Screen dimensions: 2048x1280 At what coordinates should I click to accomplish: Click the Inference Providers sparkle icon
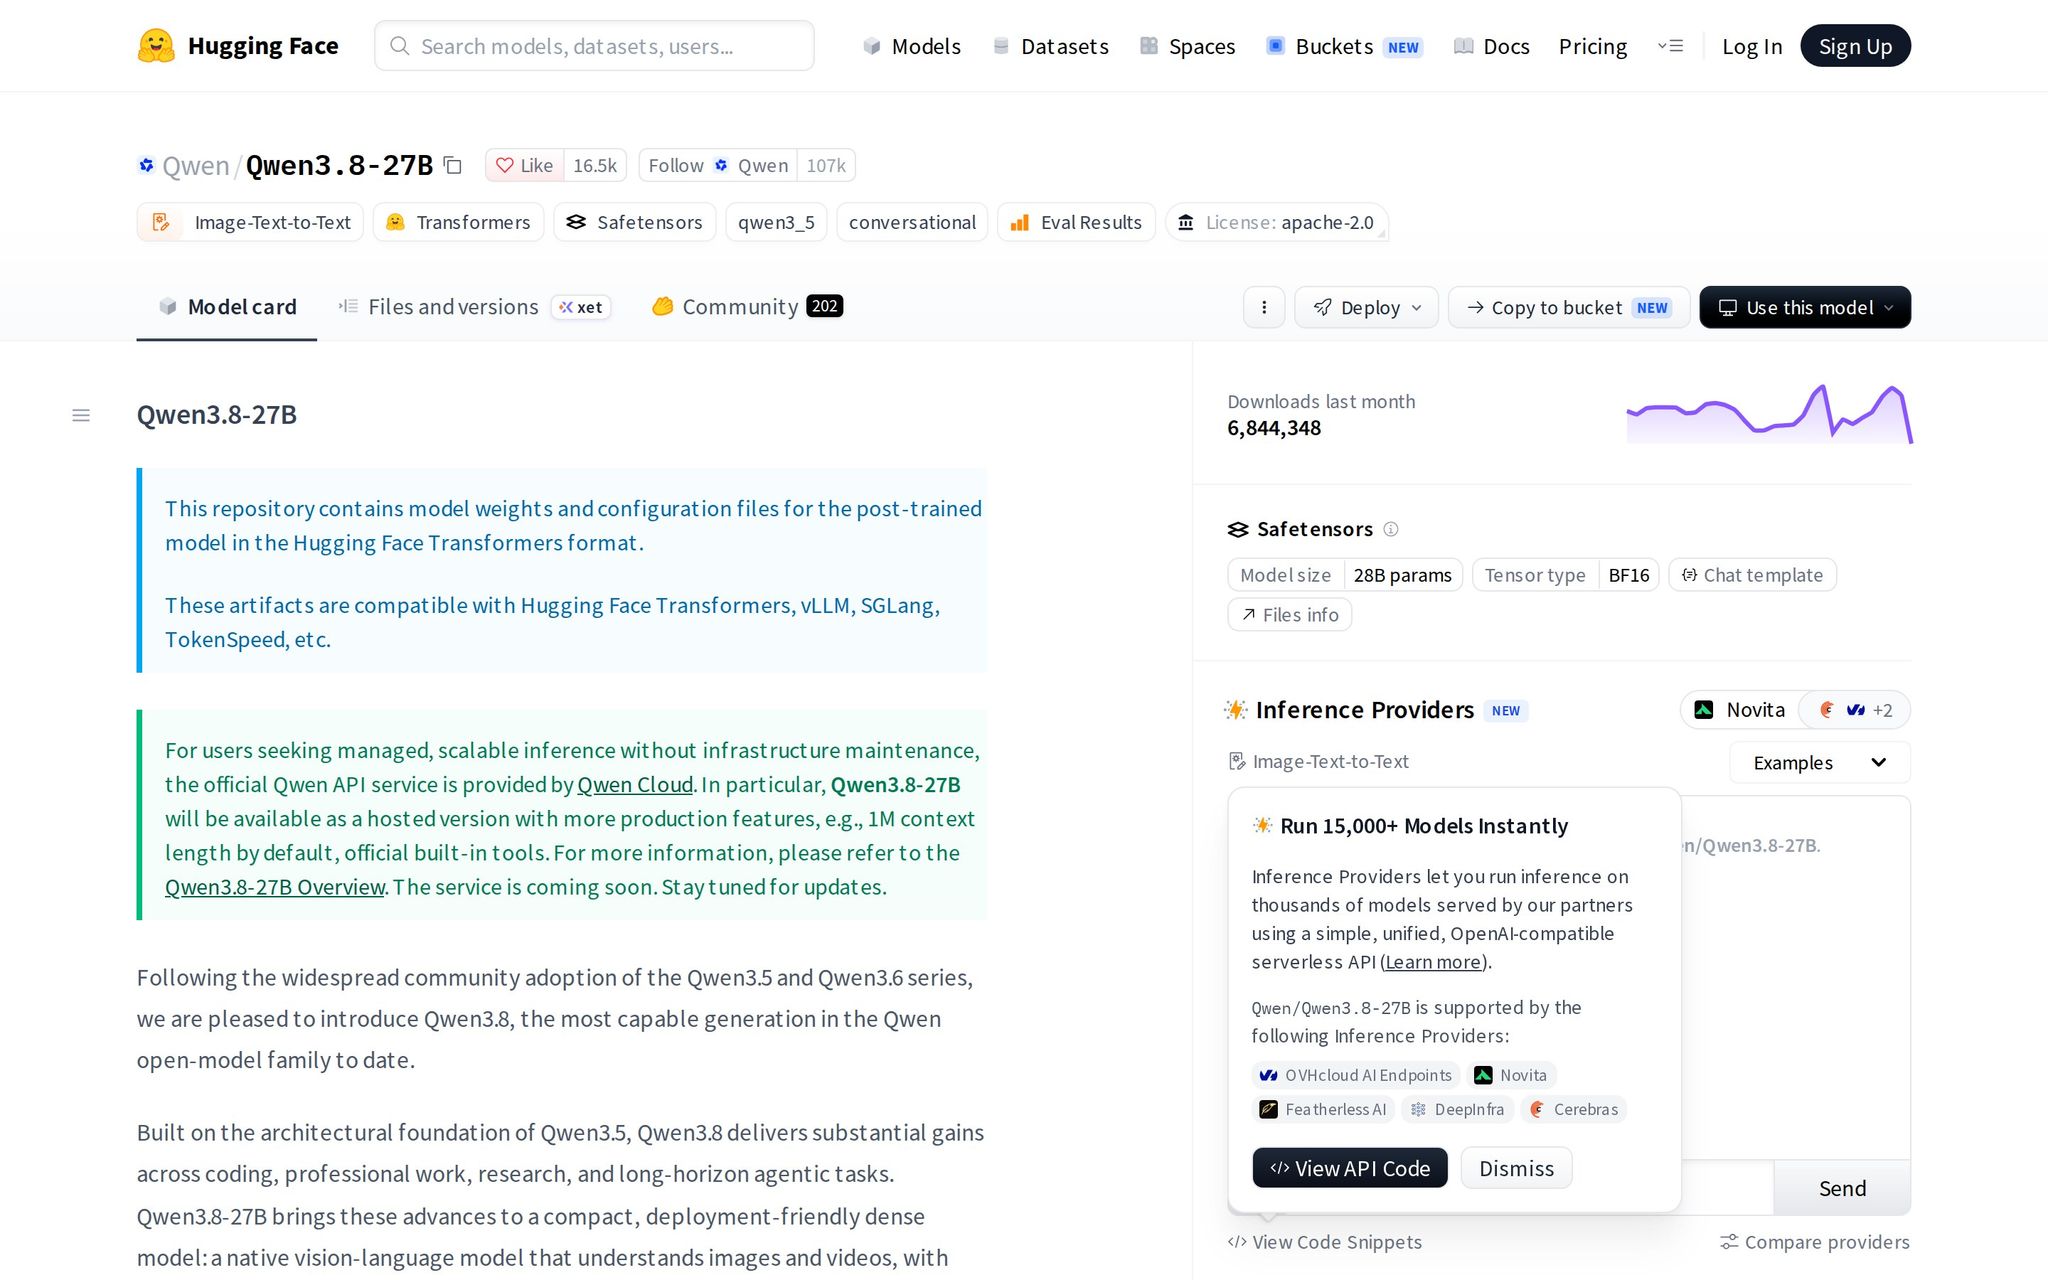coord(1236,710)
